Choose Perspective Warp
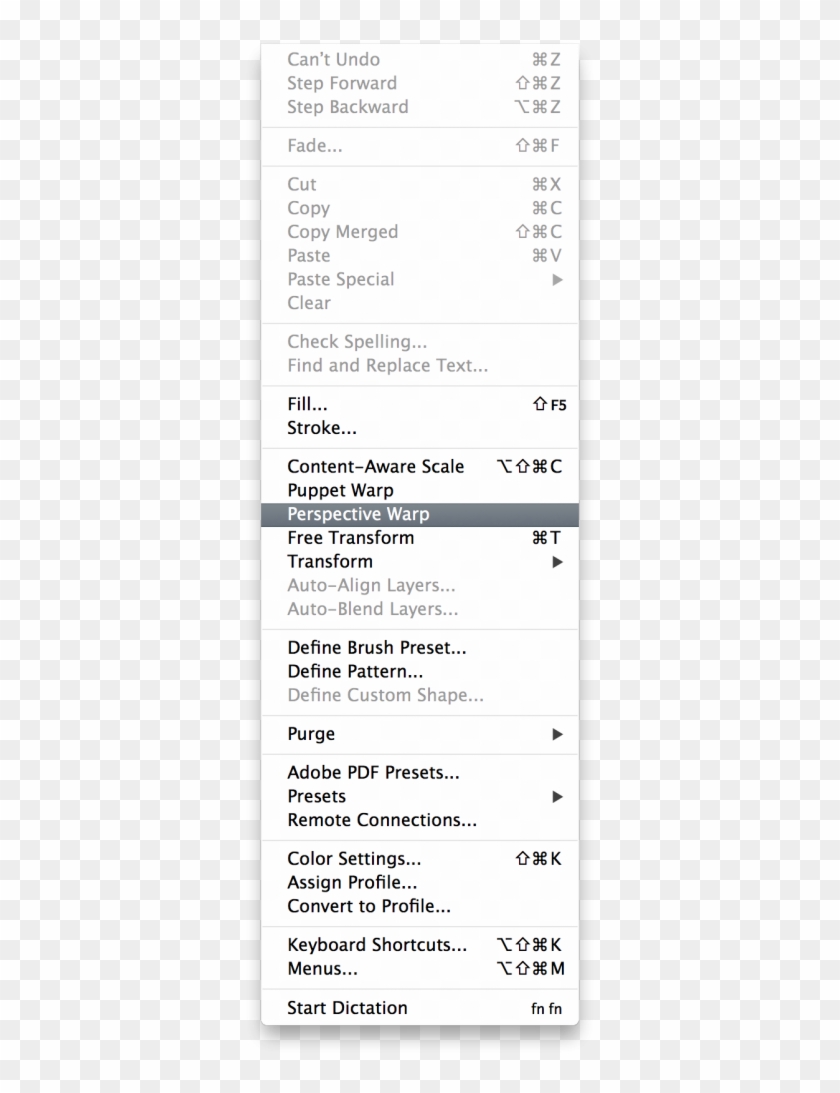 pyautogui.click(x=357, y=514)
